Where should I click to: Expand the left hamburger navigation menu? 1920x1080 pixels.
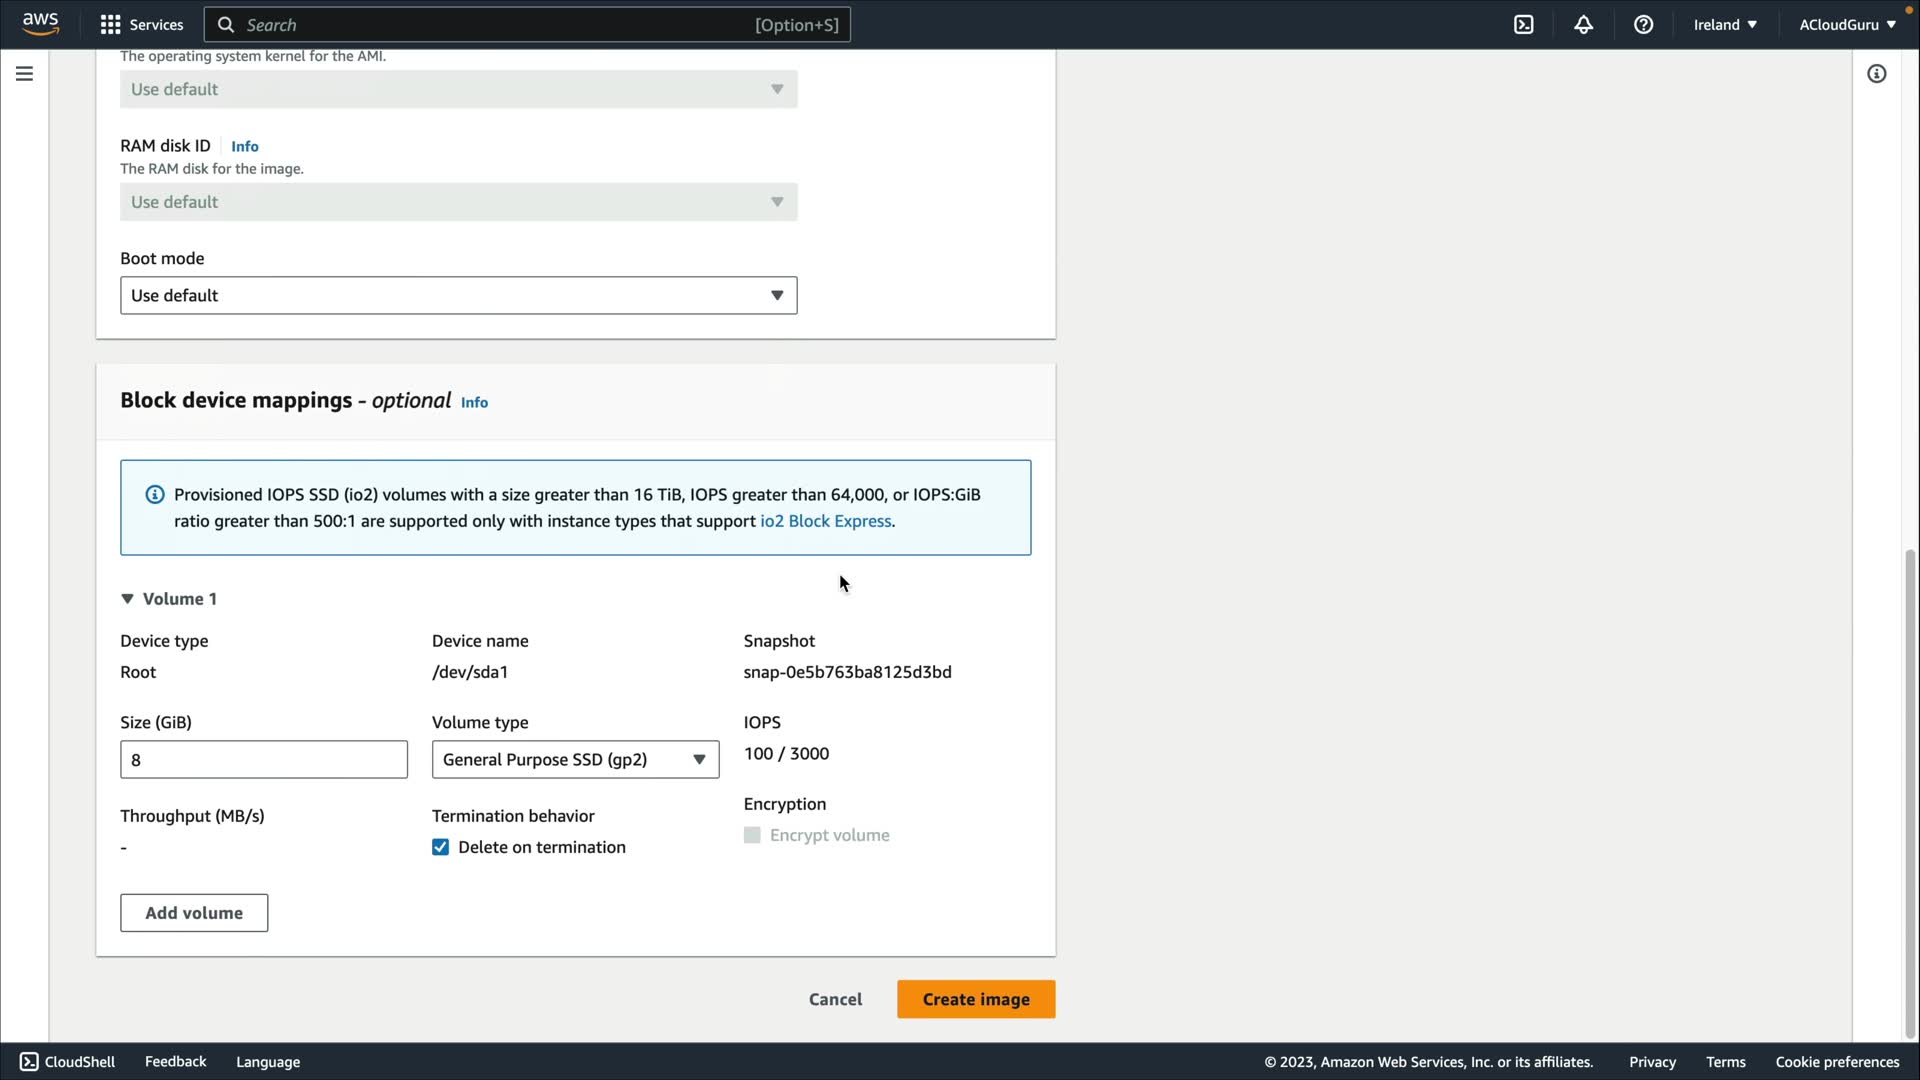pyautogui.click(x=24, y=74)
